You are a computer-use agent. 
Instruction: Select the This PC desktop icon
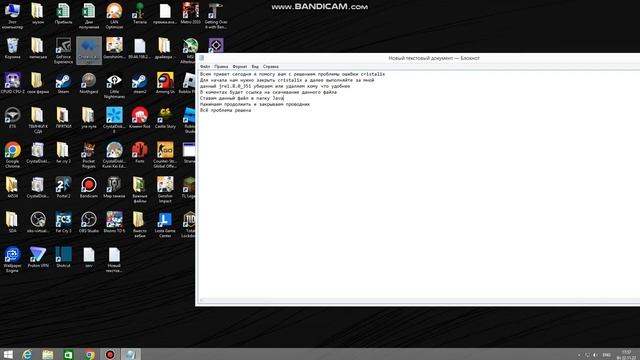[x=12, y=16]
